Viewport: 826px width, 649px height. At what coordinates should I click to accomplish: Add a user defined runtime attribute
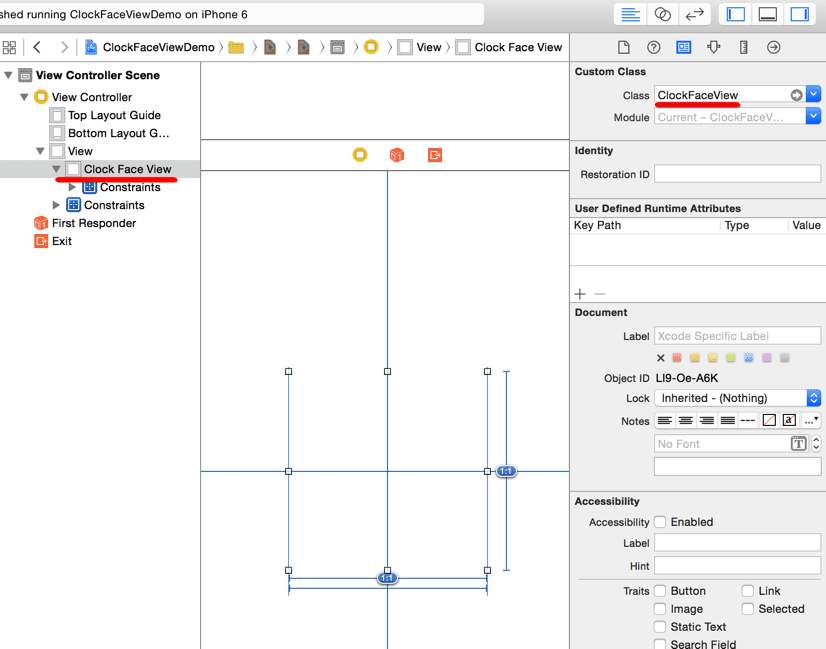coord(580,294)
